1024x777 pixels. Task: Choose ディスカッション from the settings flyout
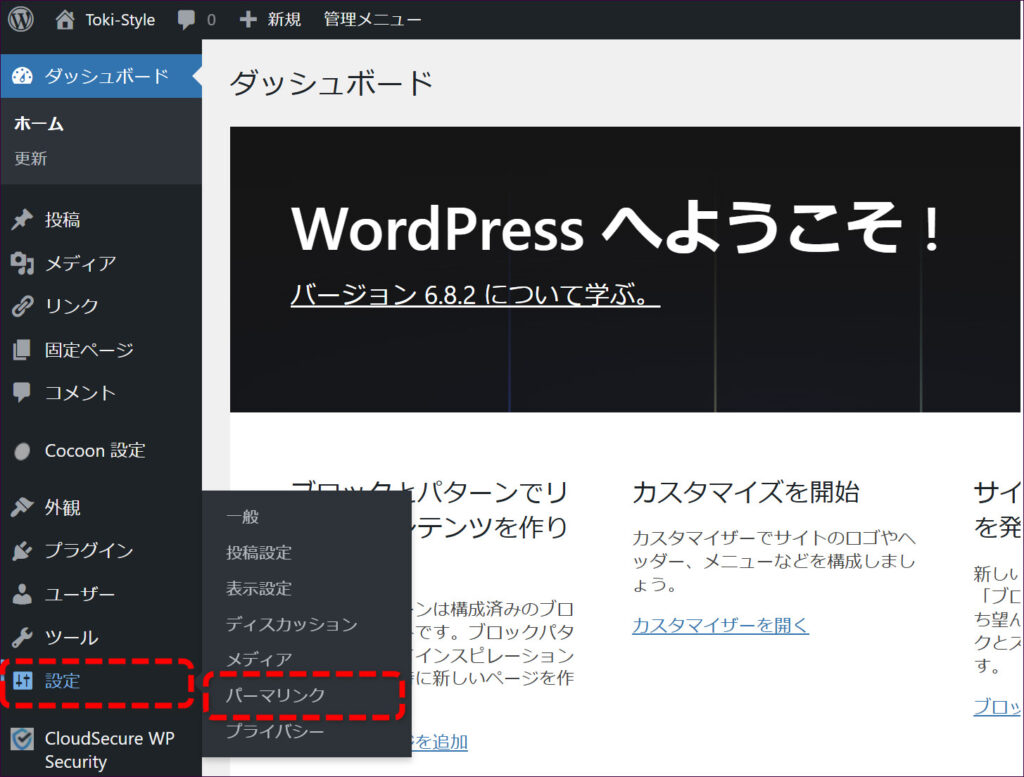(291, 624)
